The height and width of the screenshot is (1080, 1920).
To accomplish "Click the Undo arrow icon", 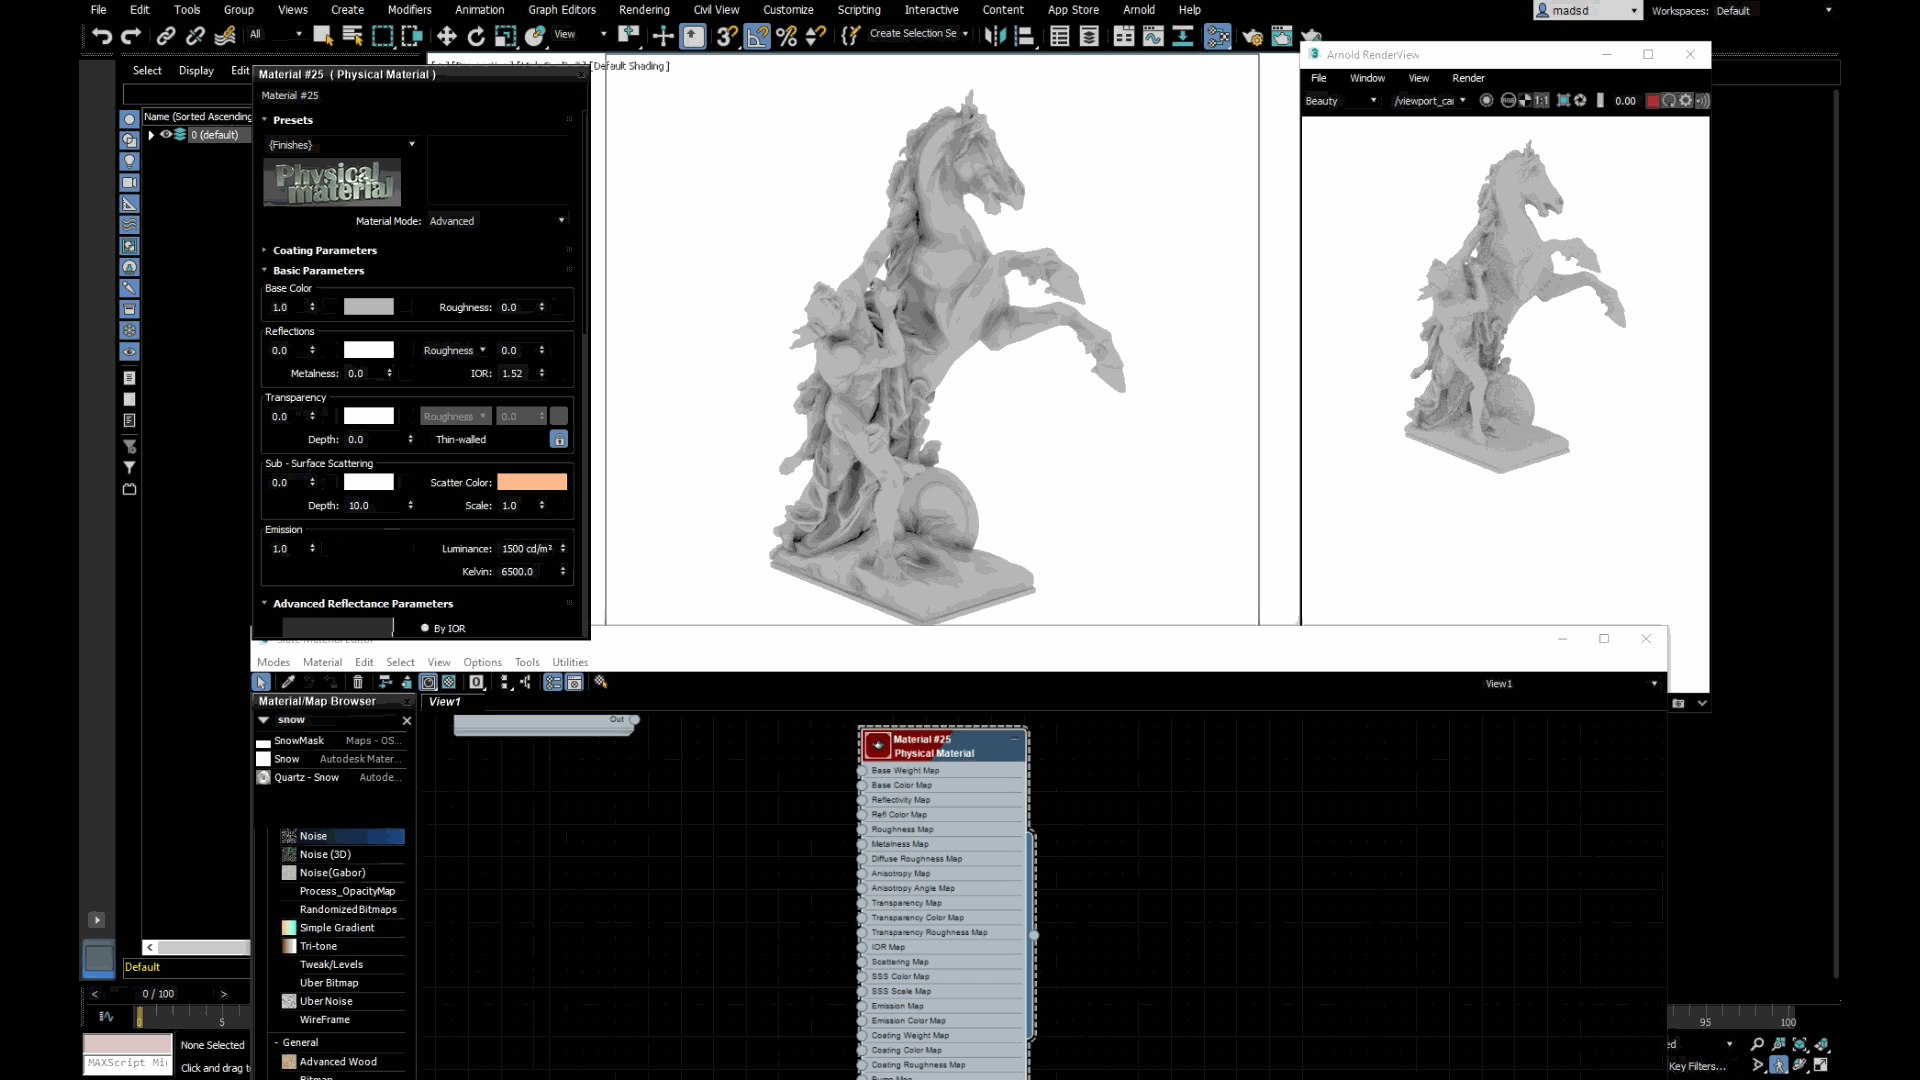I will [x=101, y=37].
